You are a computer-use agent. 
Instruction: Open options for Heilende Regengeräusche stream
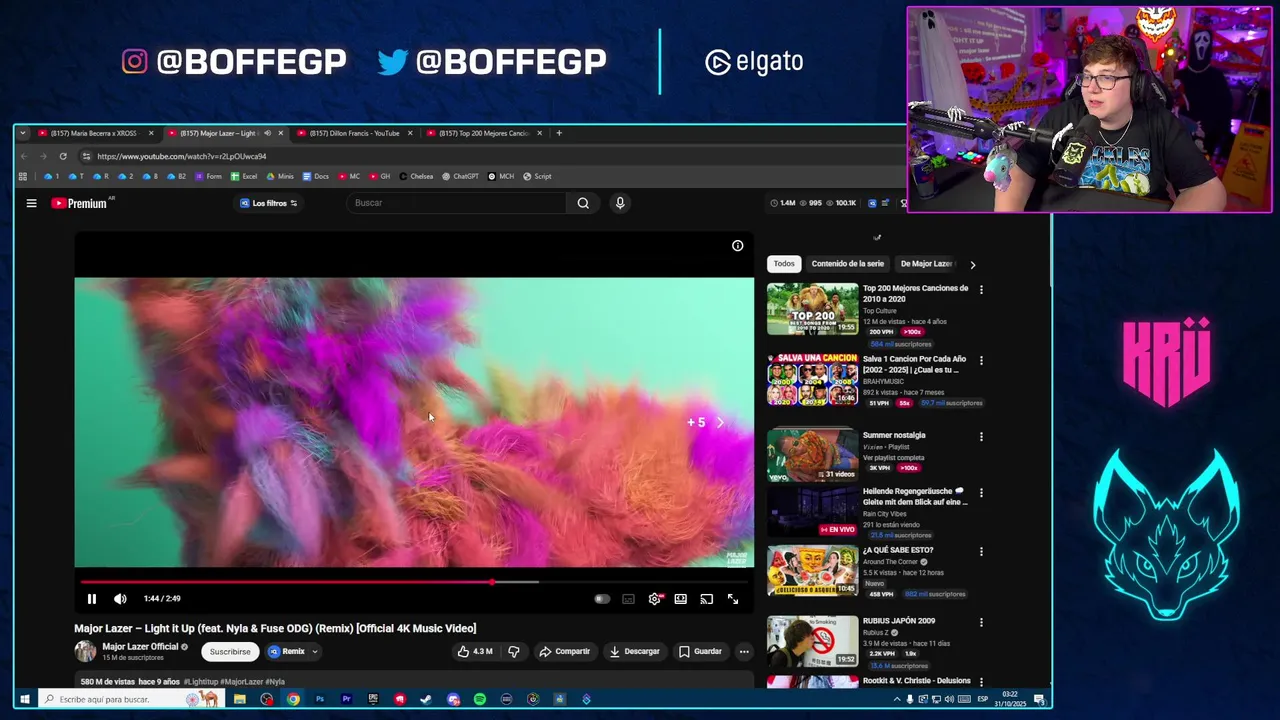981,493
